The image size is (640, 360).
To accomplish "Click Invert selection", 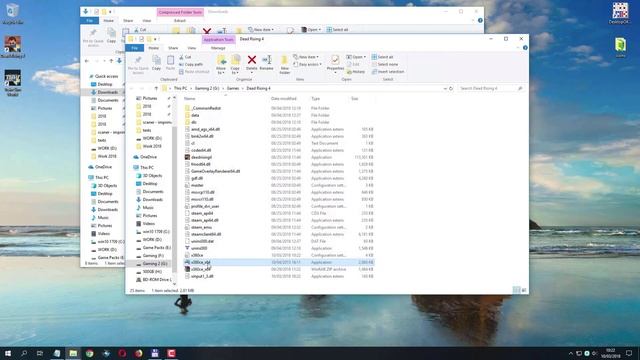I will pyautogui.click(x=388, y=72).
